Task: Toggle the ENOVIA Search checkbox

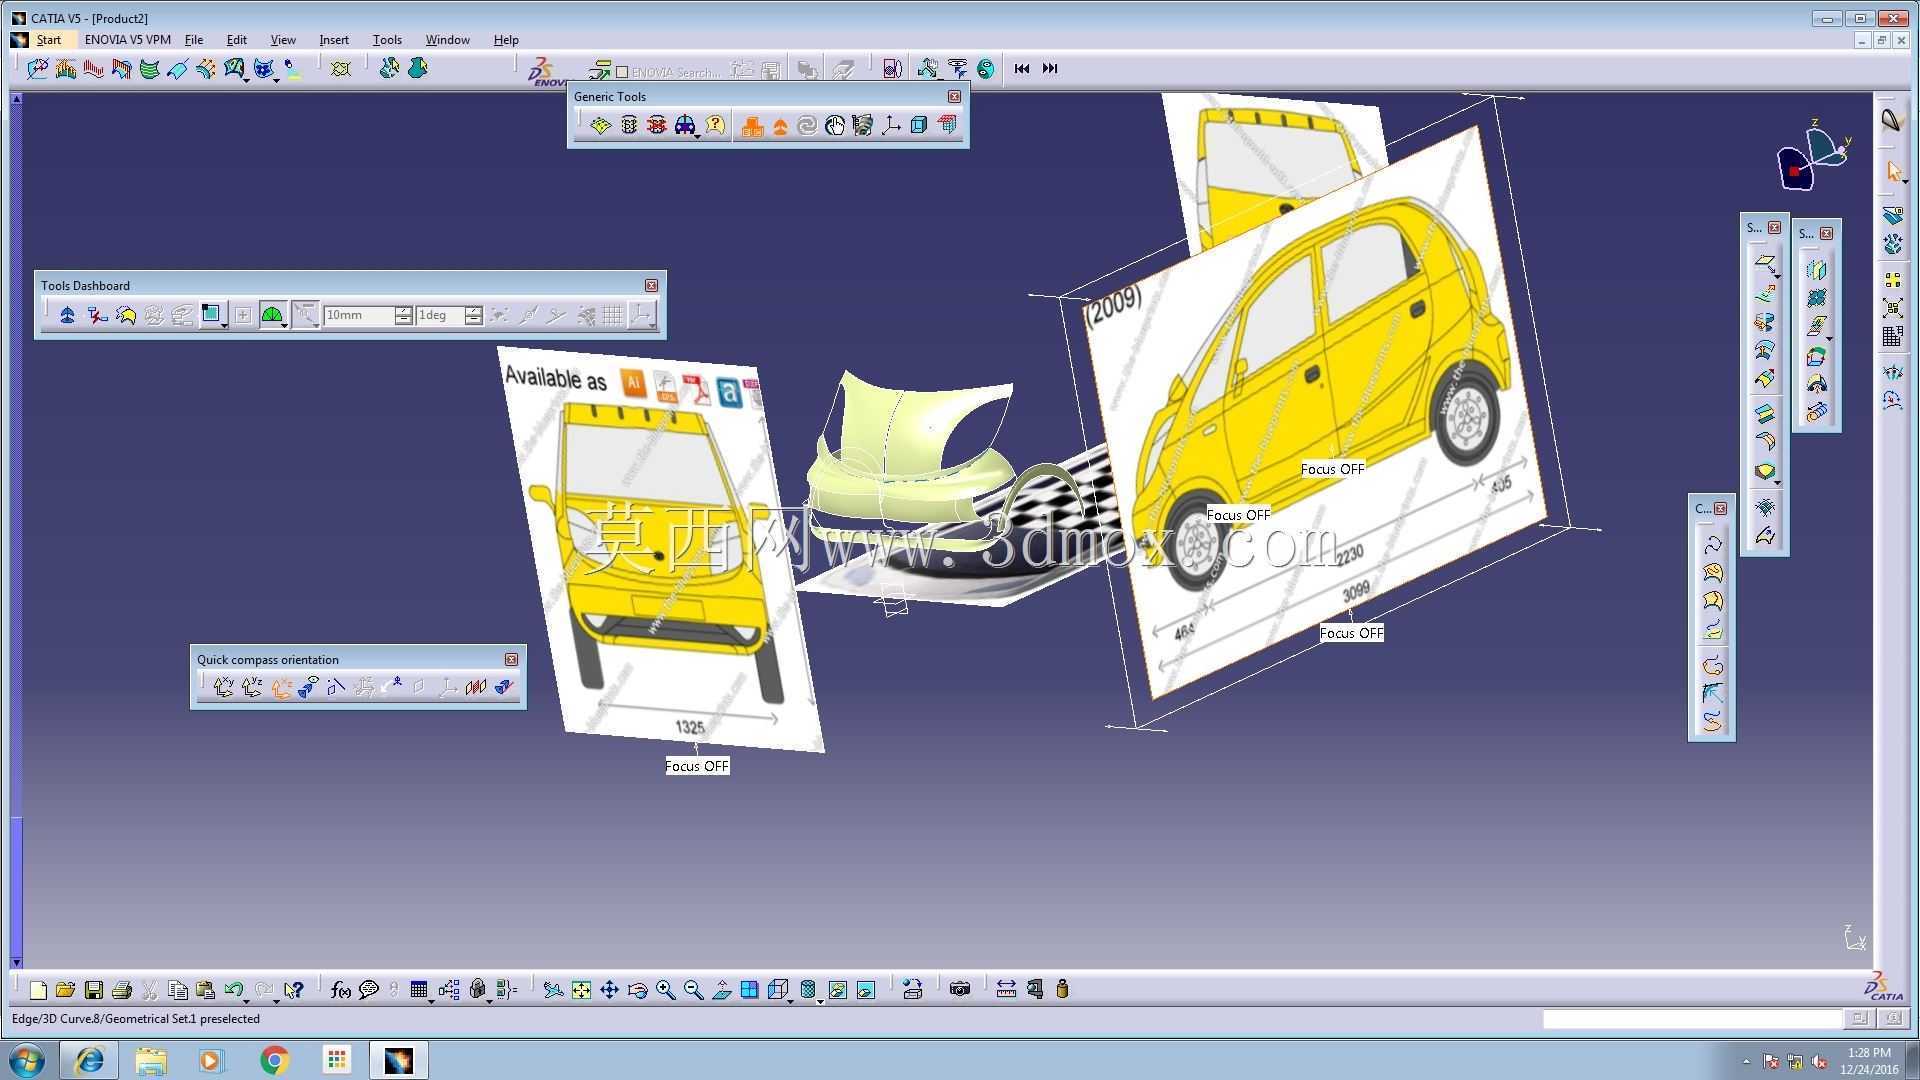Action: (x=622, y=72)
